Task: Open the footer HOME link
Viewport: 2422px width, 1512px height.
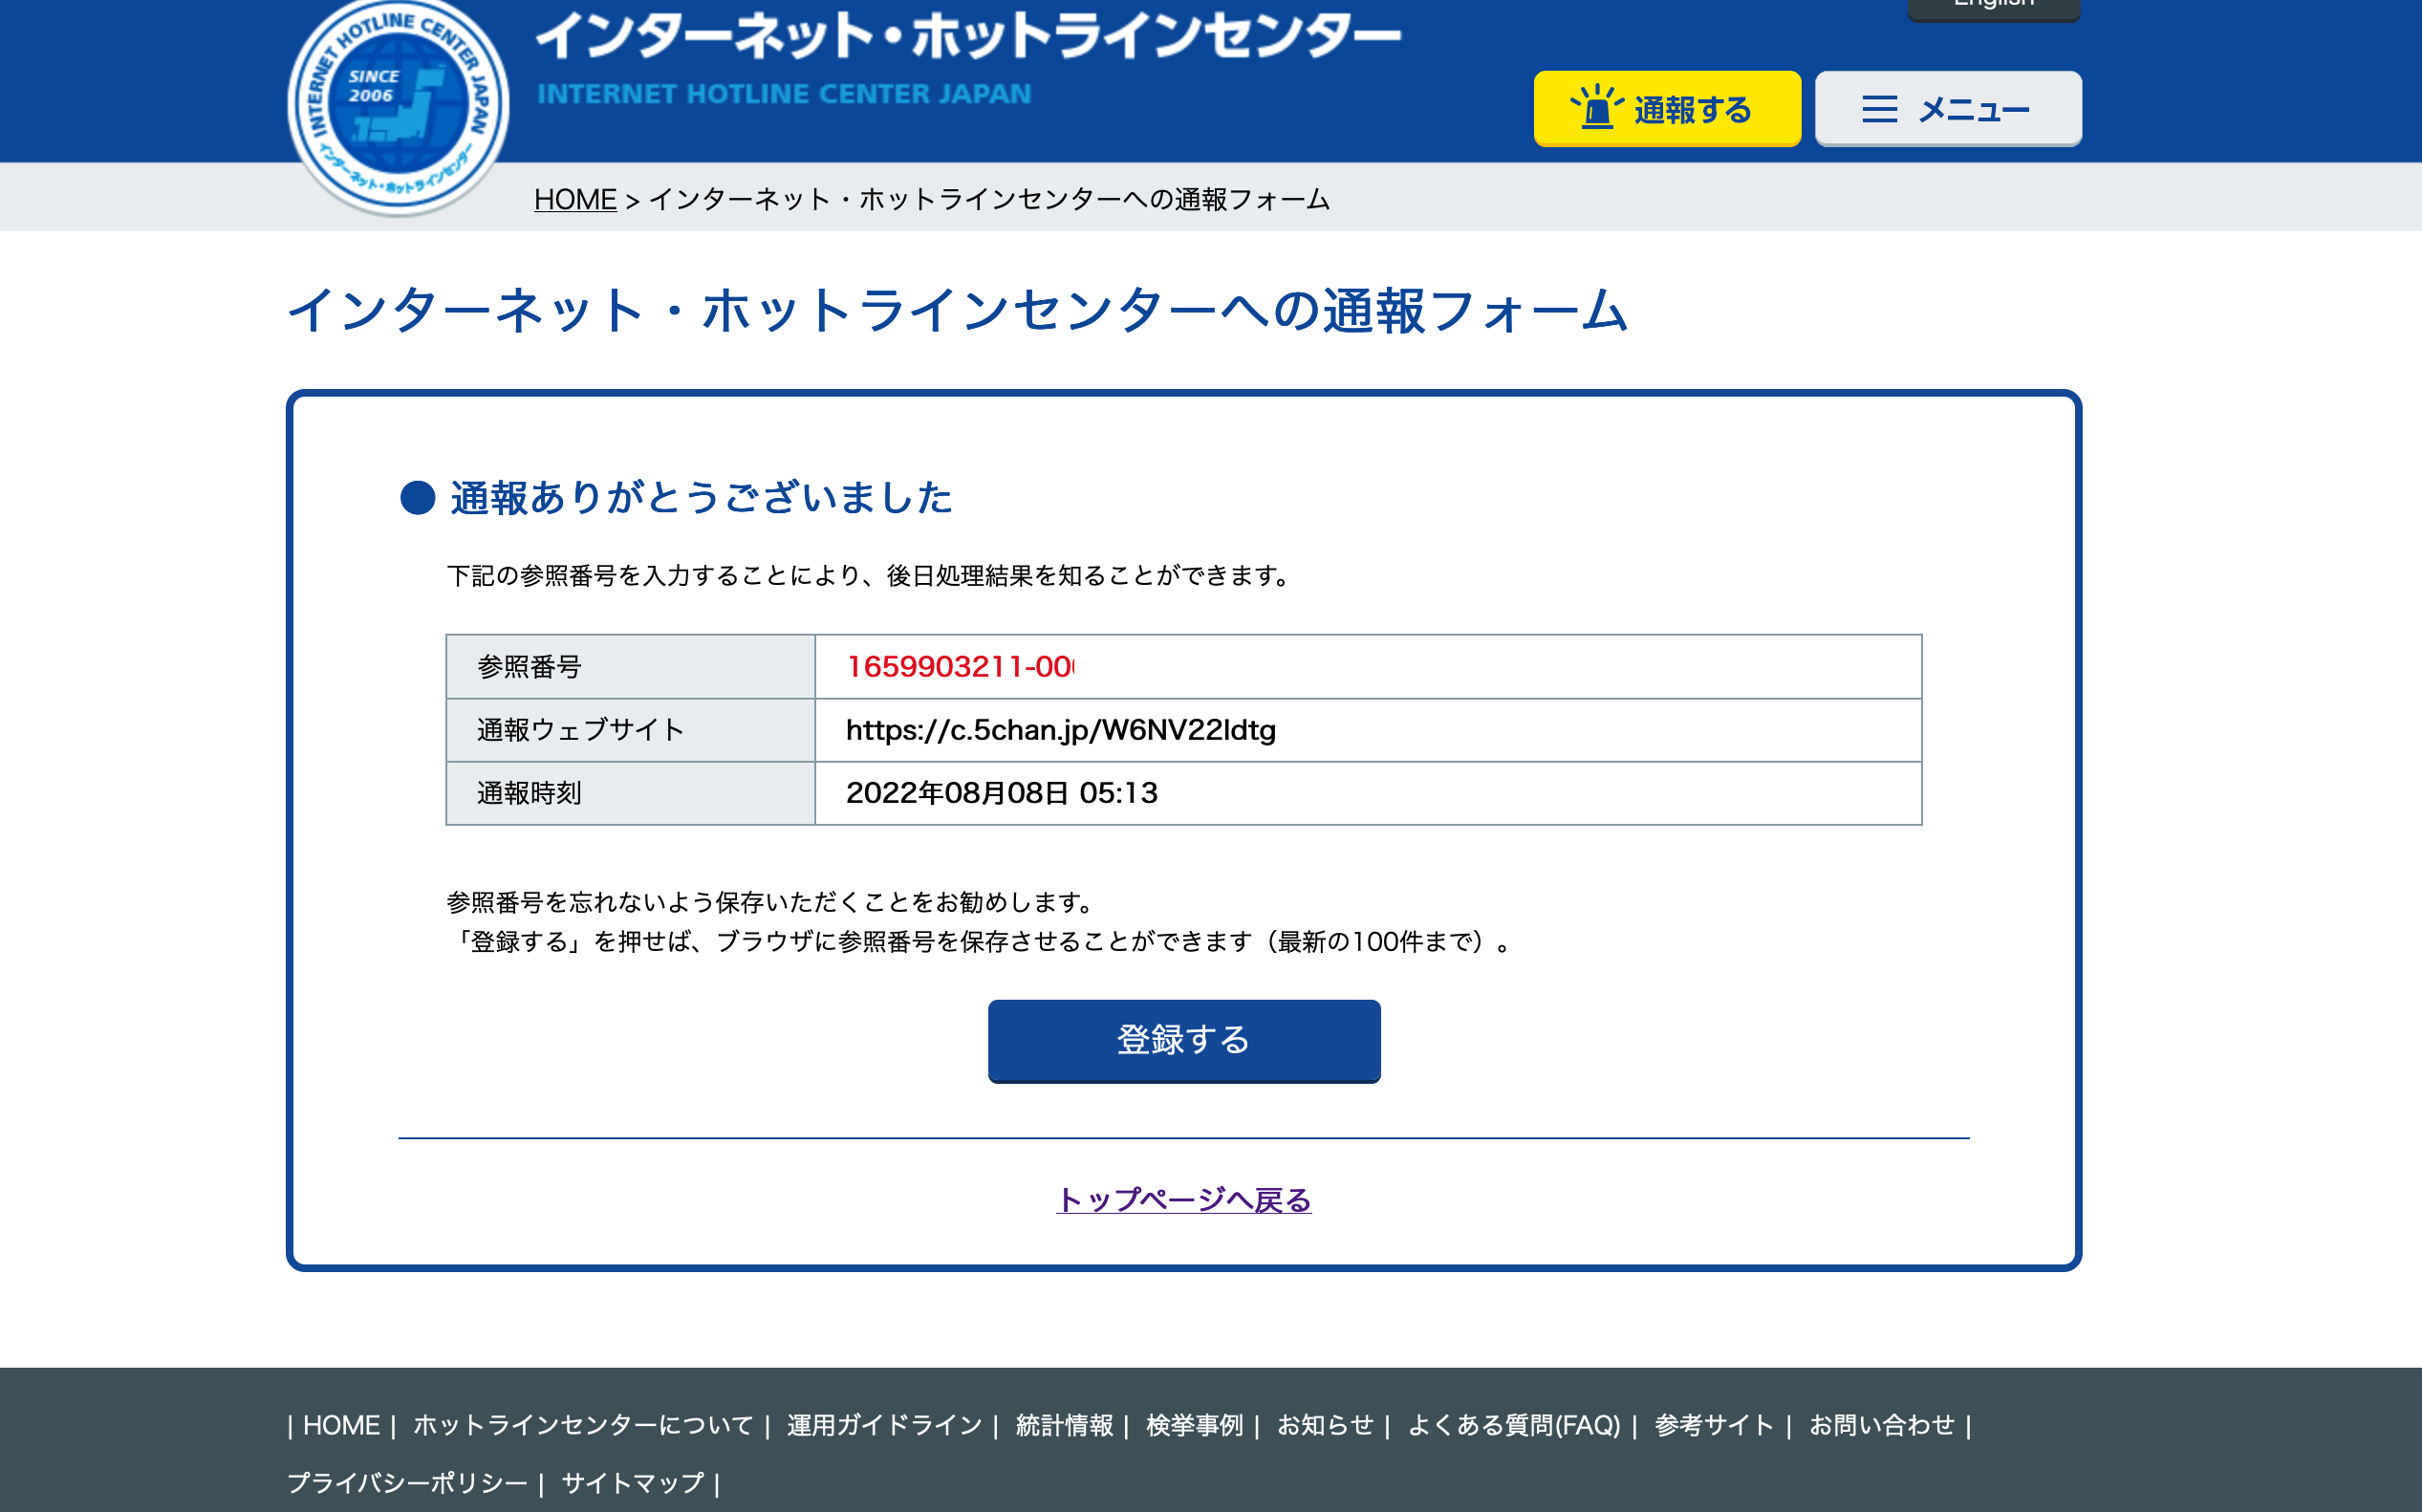Action: click(x=341, y=1425)
